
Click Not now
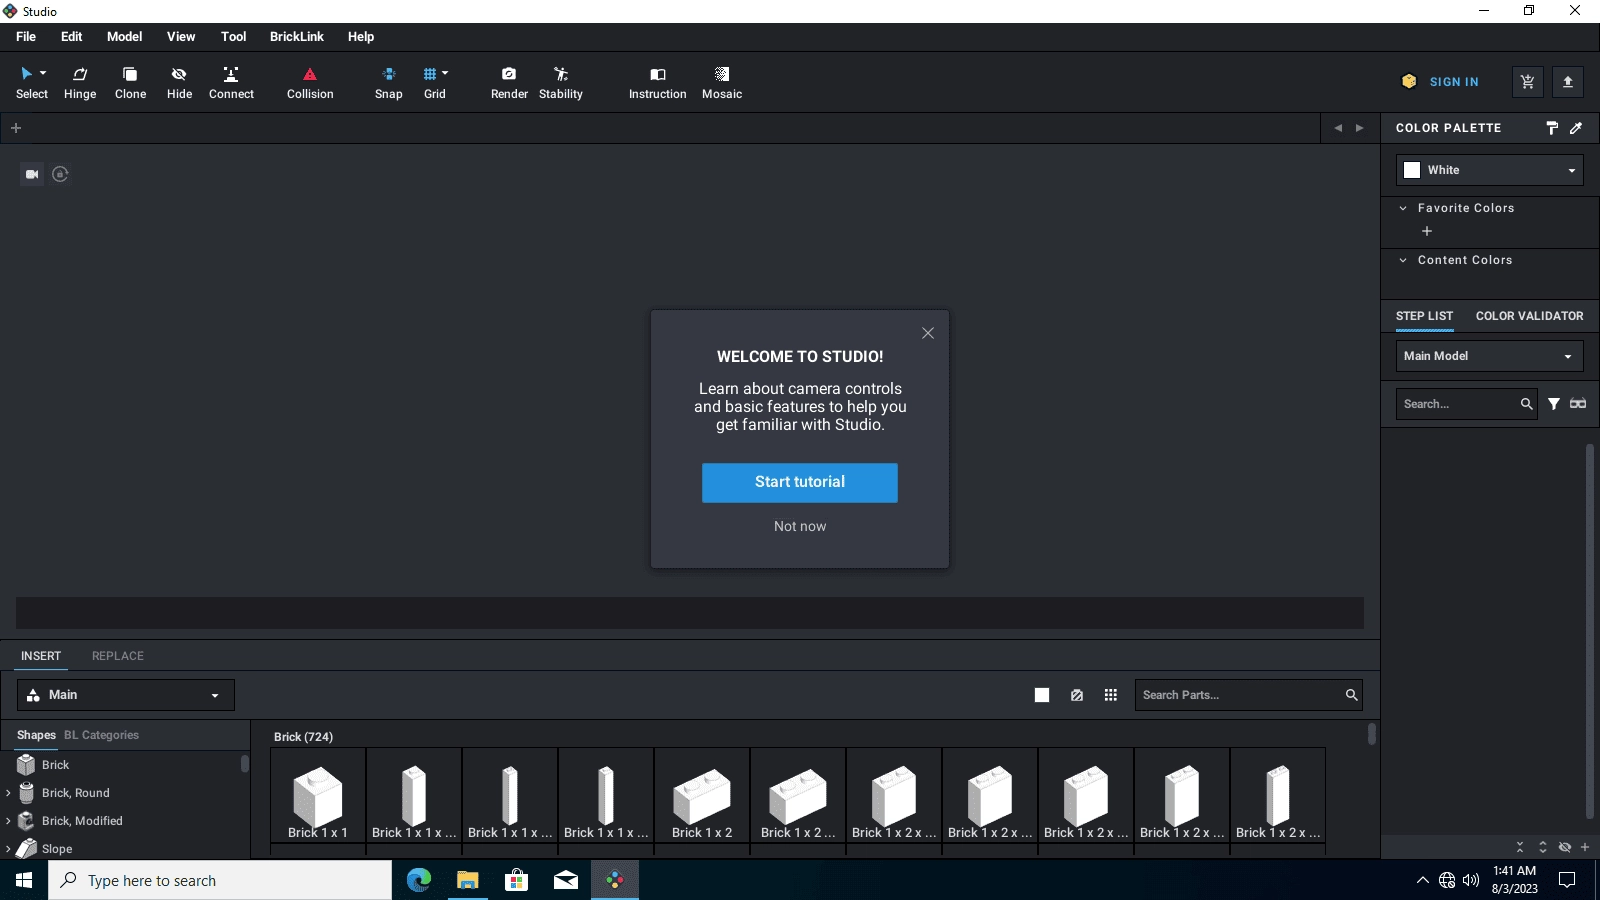(x=800, y=526)
